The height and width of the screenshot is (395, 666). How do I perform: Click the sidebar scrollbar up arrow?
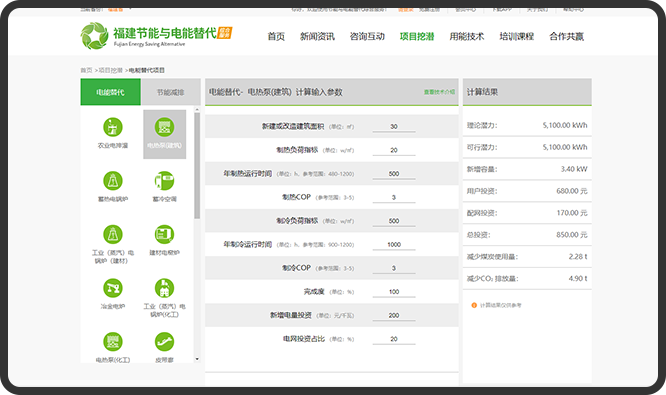197,110
